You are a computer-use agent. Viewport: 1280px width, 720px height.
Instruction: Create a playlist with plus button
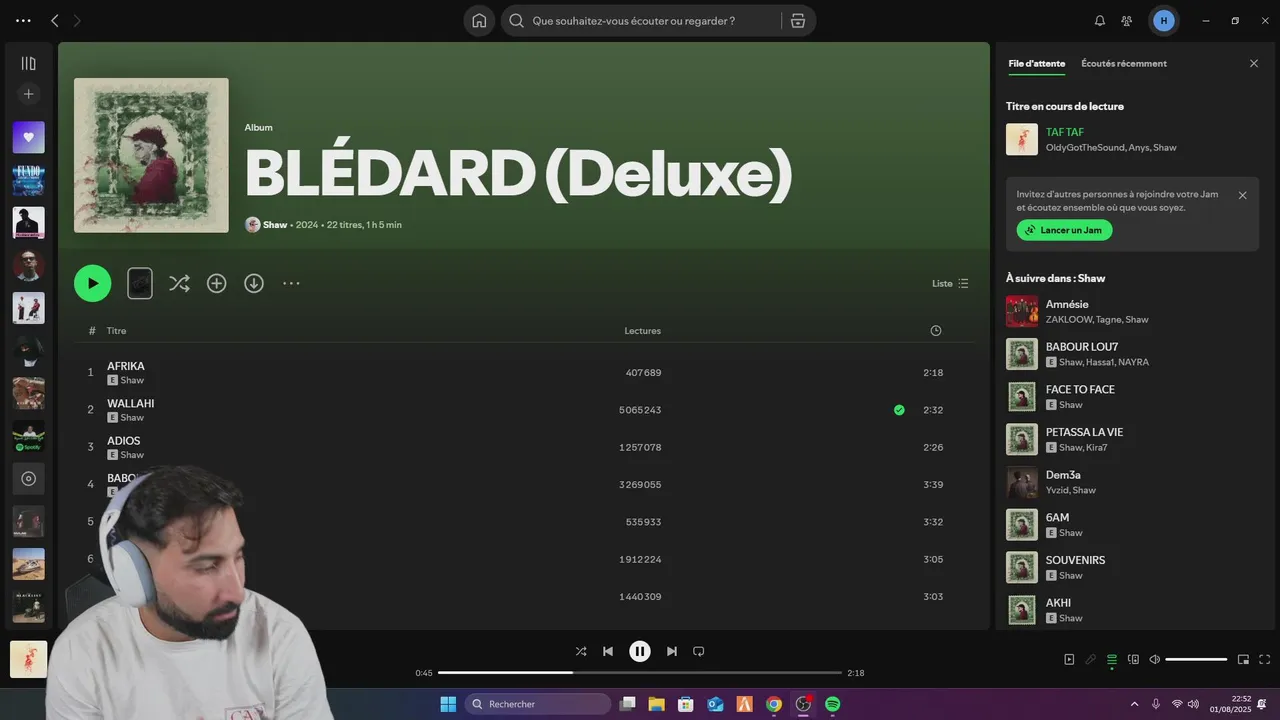coord(28,94)
